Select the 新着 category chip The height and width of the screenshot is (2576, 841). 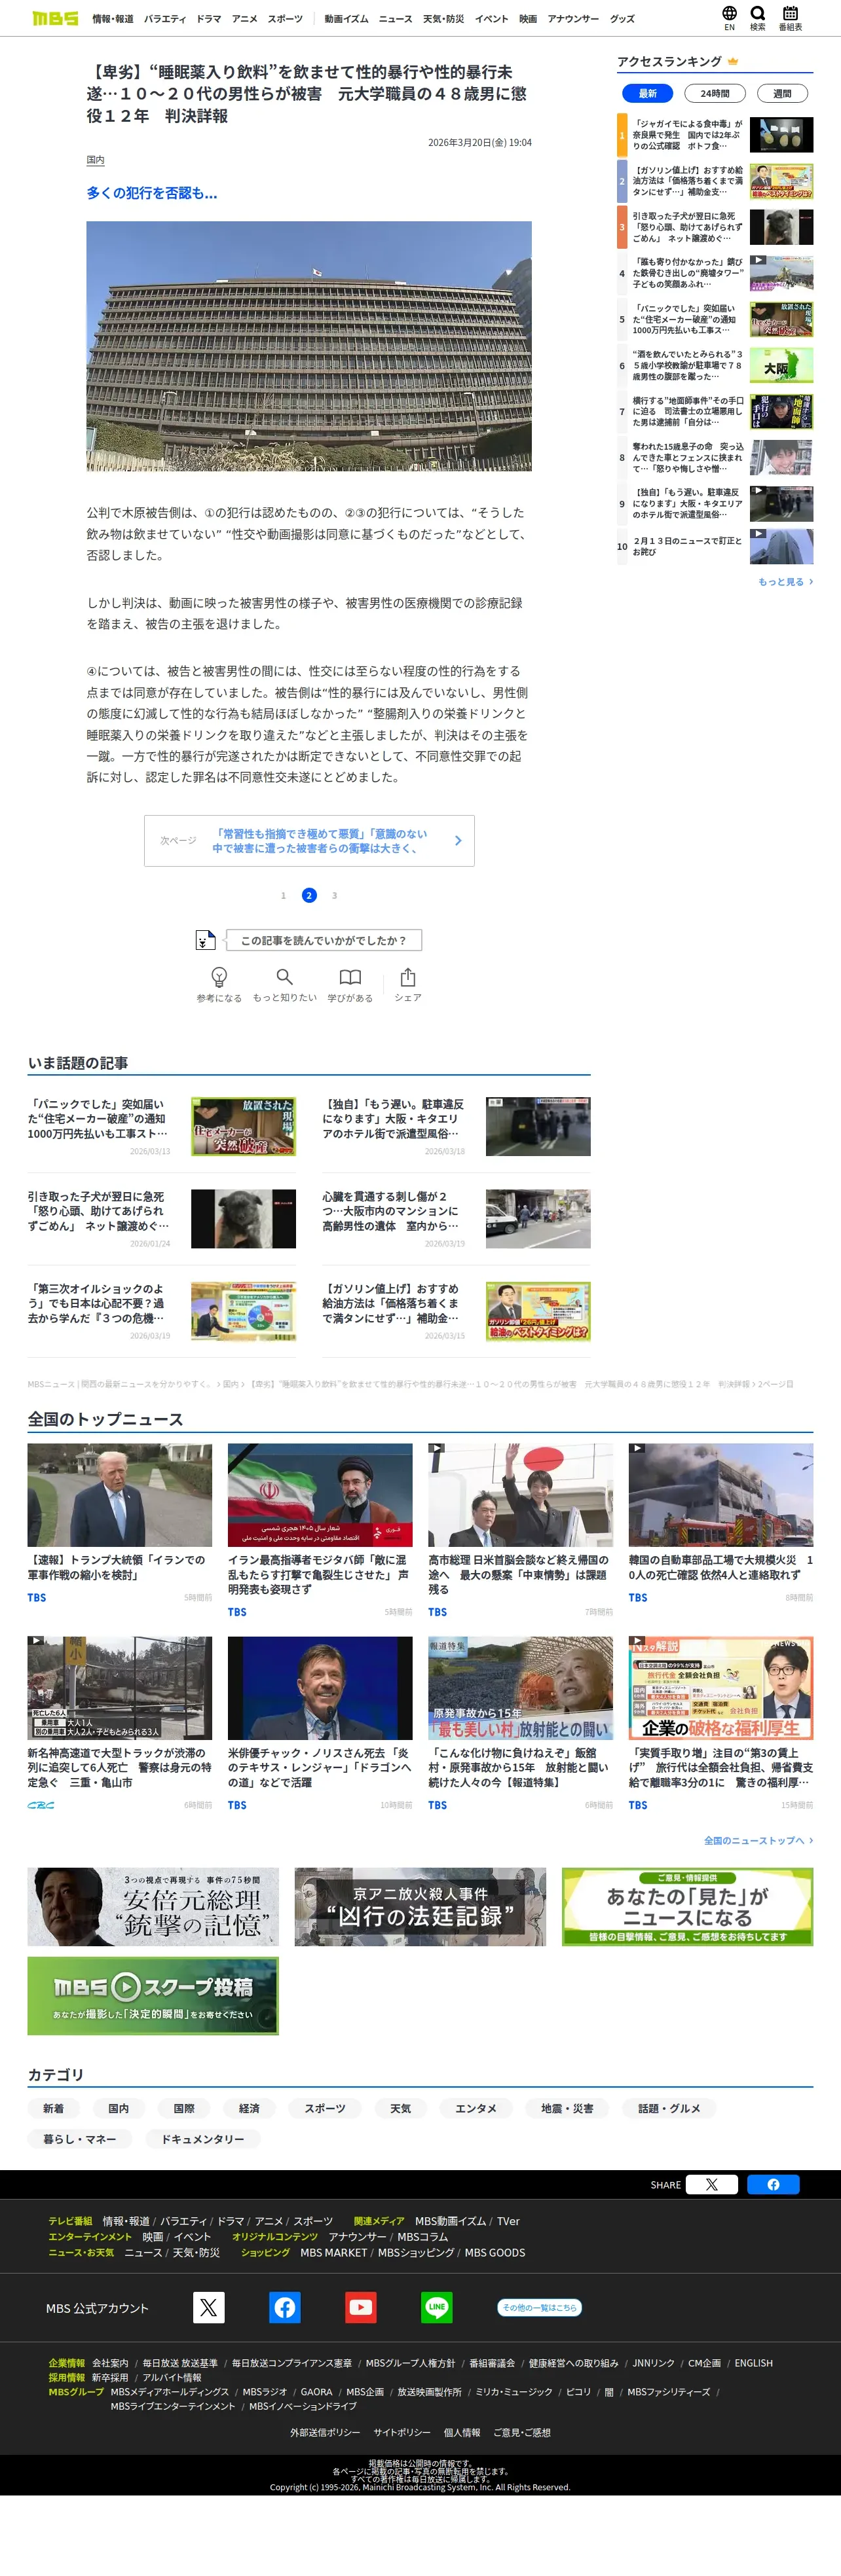click(53, 2108)
